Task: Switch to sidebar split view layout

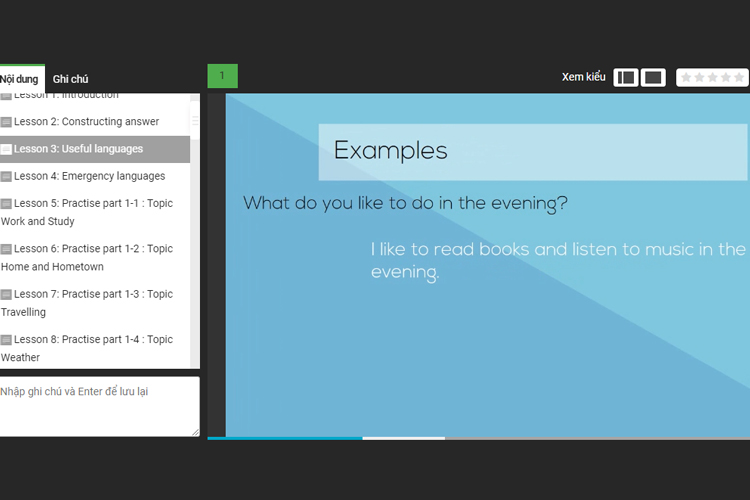Action: [x=626, y=77]
